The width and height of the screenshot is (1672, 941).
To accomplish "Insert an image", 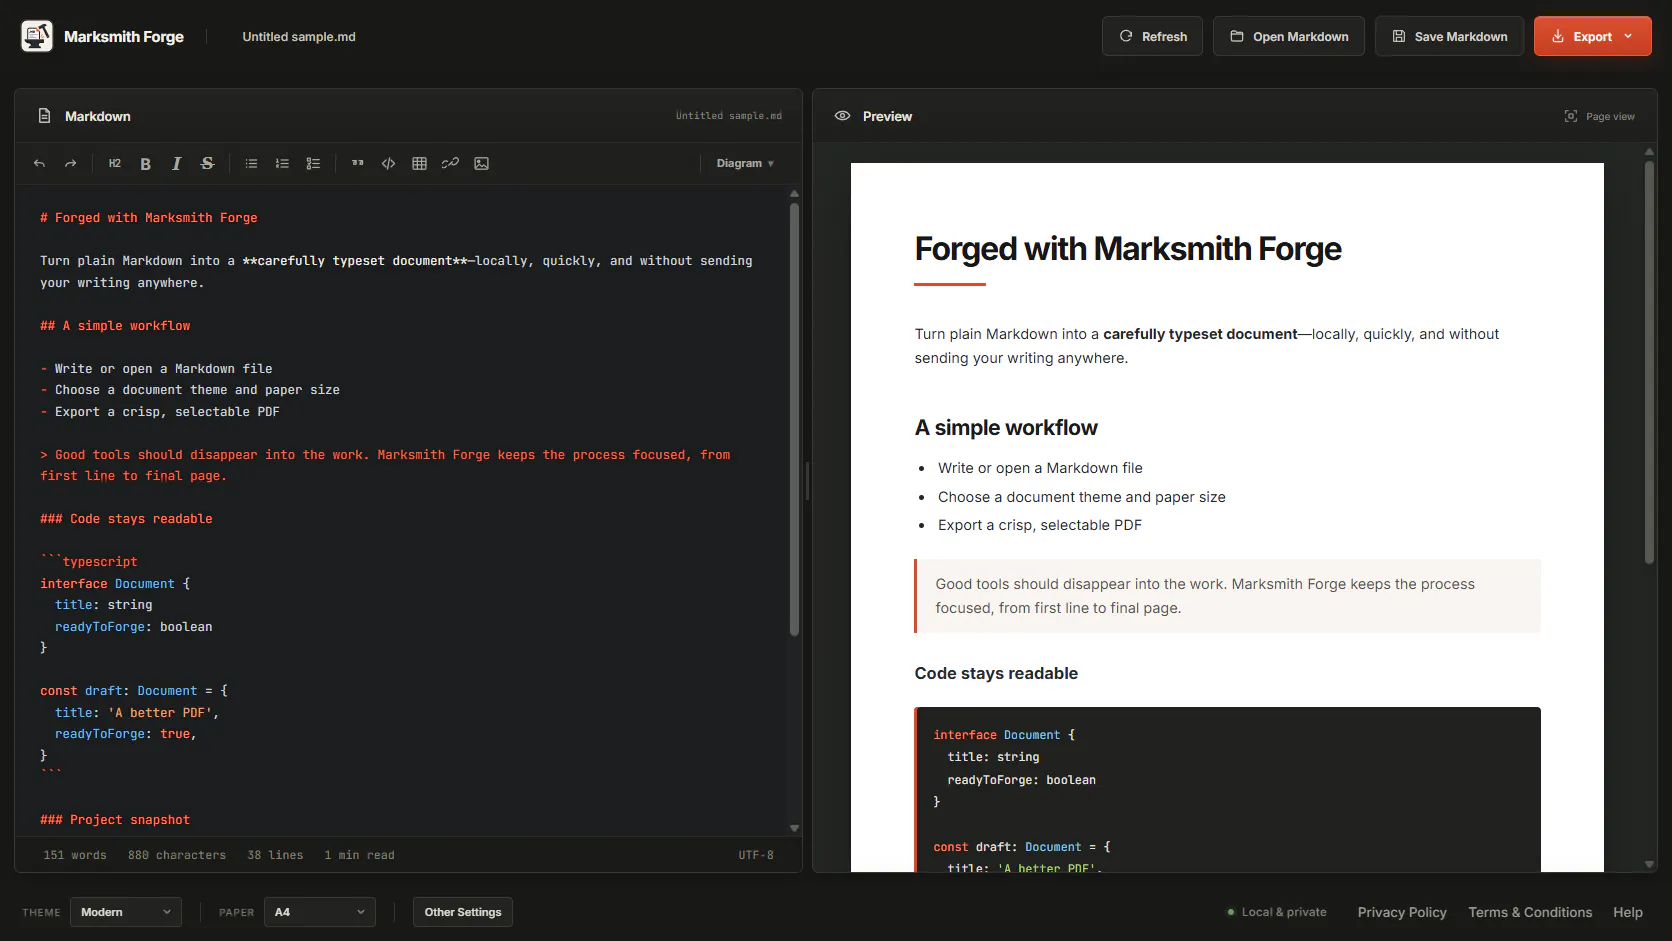I will [482, 163].
